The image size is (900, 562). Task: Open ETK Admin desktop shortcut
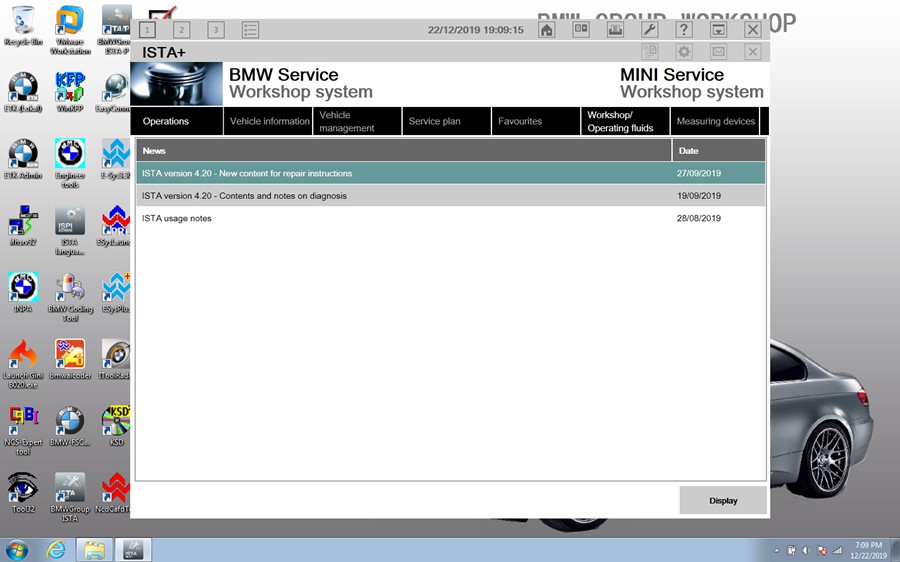(x=23, y=159)
